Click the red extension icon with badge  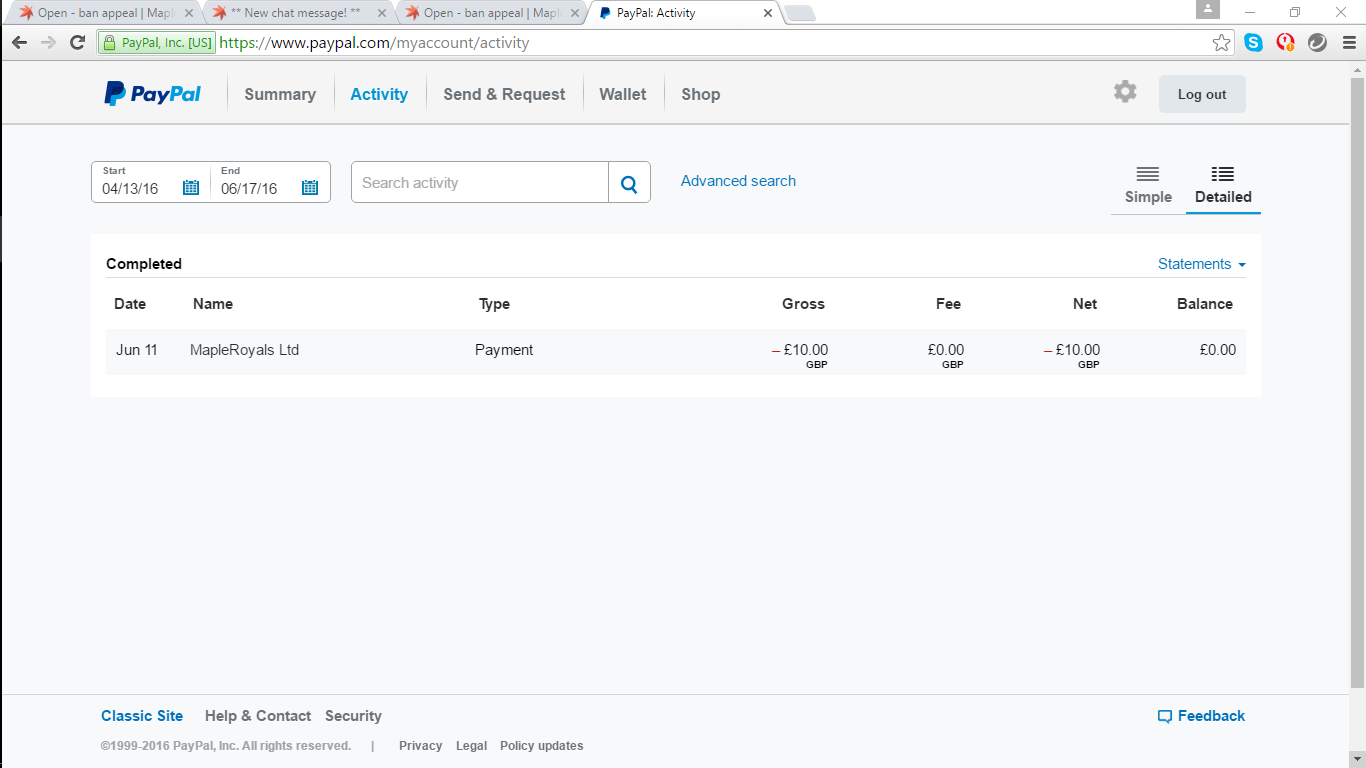(1285, 43)
